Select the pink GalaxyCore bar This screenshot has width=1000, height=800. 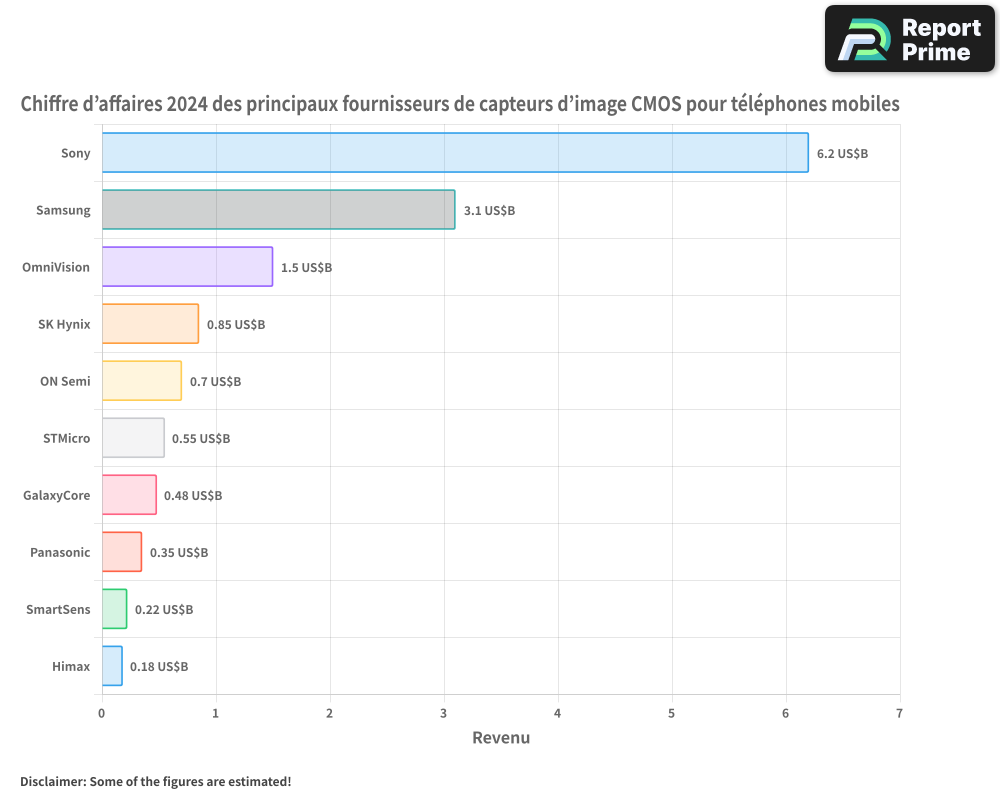(x=129, y=495)
